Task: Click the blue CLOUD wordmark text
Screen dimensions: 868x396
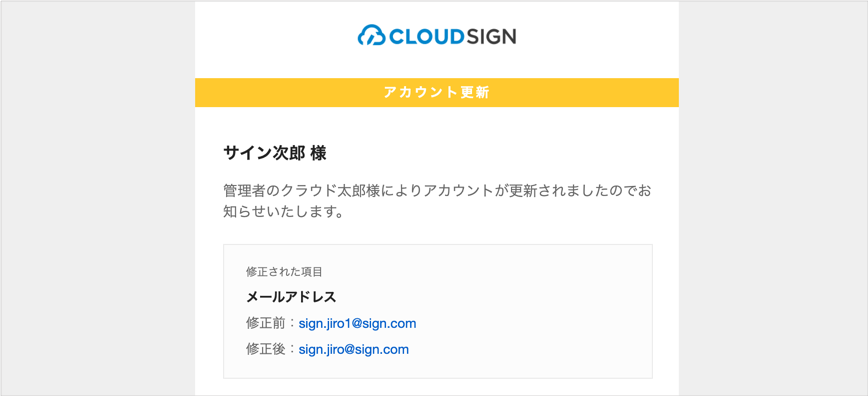Action: pos(425,37)
